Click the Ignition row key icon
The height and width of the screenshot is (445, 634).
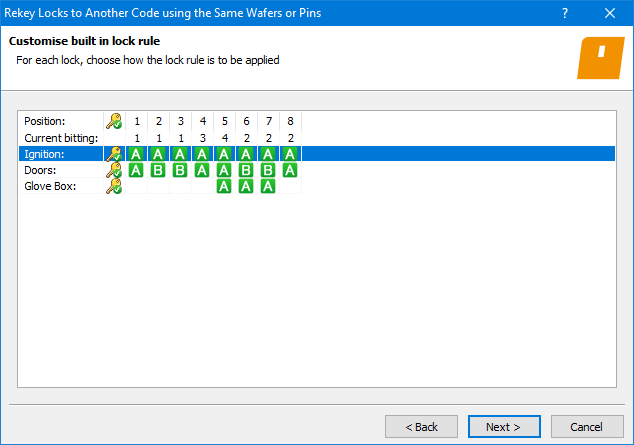[x=114, y=154]
